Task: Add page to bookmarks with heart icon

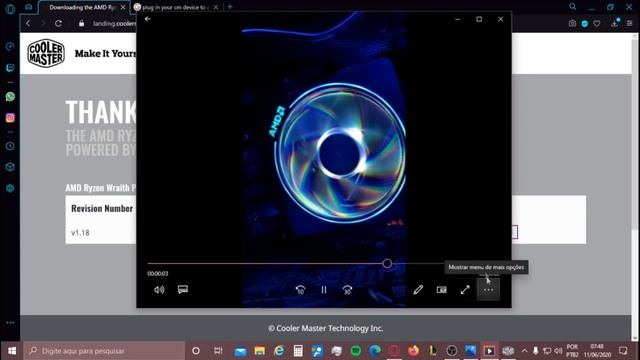Action: coord(597,24)
